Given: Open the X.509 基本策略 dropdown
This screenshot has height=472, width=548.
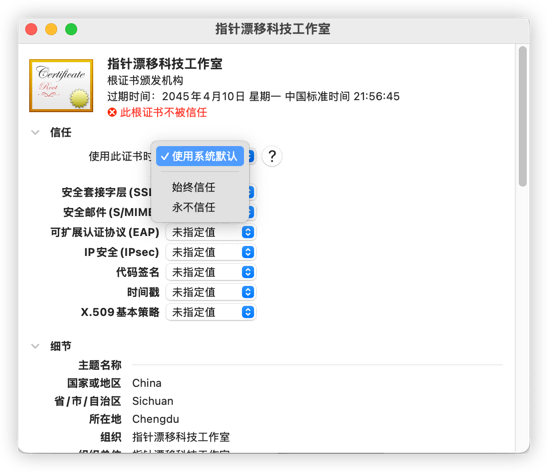Looking at the screenshot, I should tap(211, 312).
